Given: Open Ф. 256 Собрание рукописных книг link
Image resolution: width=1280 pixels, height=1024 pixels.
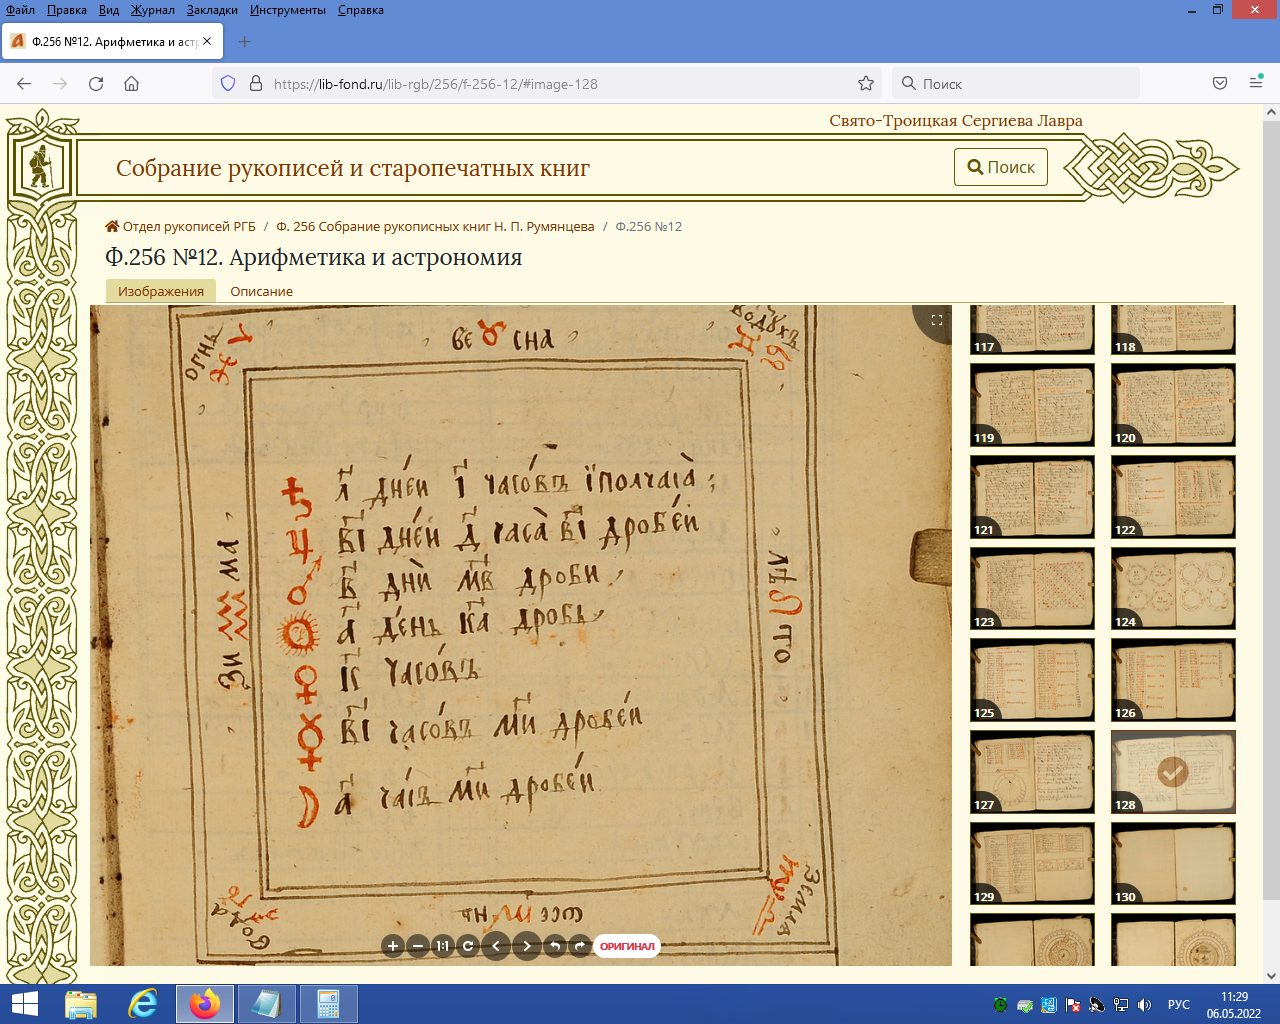Looking at the screenshot, I should pos(435,227).
